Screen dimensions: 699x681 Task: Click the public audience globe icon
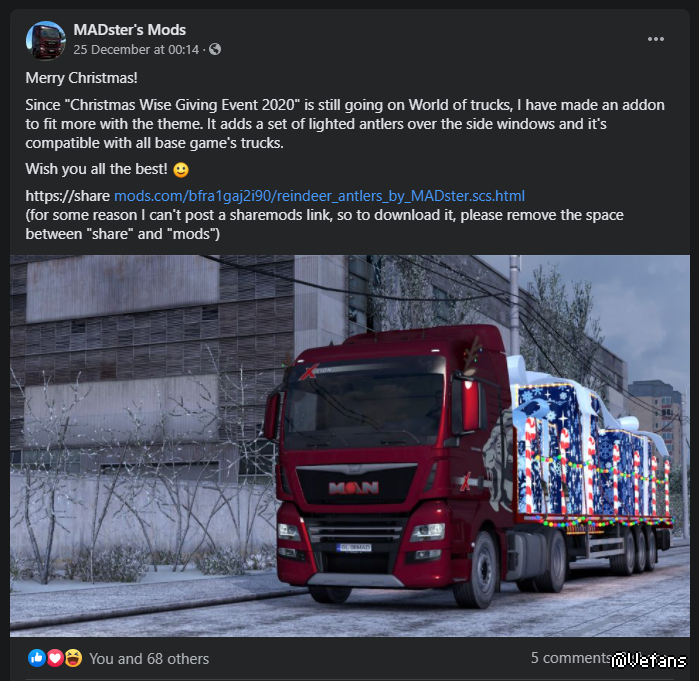215,49
